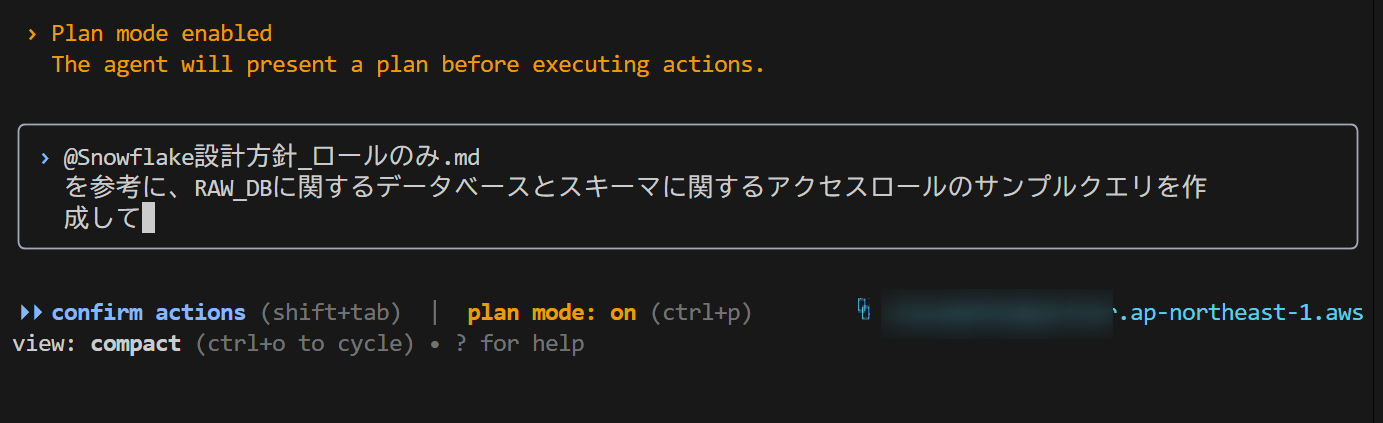Click the double-arrow confirm actions icon
The width and height of the screenshot is (1383, 423).
[31, 313]
